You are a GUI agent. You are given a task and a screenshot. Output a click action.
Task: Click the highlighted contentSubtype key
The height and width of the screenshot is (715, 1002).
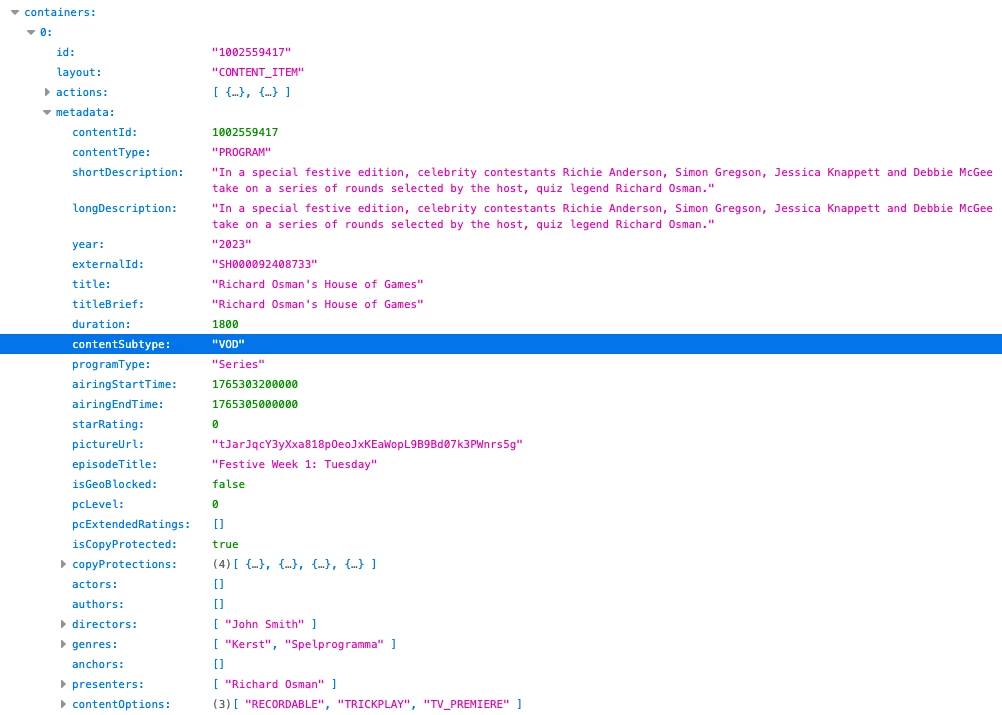(x=121, y=344)
